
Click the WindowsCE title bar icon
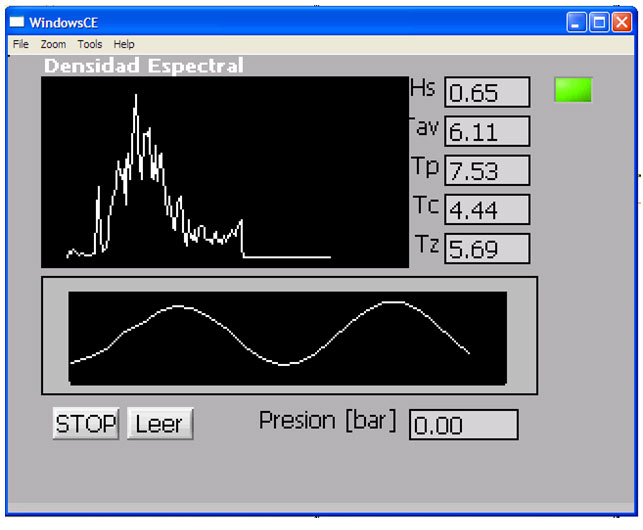[x=17, y=22]
